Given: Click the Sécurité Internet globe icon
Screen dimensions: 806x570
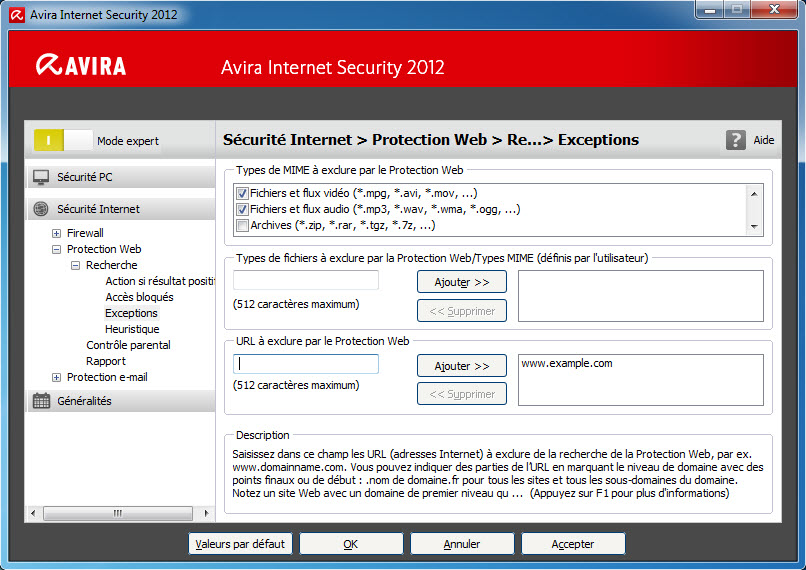Looking at the screenshot, I should [41, 209].
